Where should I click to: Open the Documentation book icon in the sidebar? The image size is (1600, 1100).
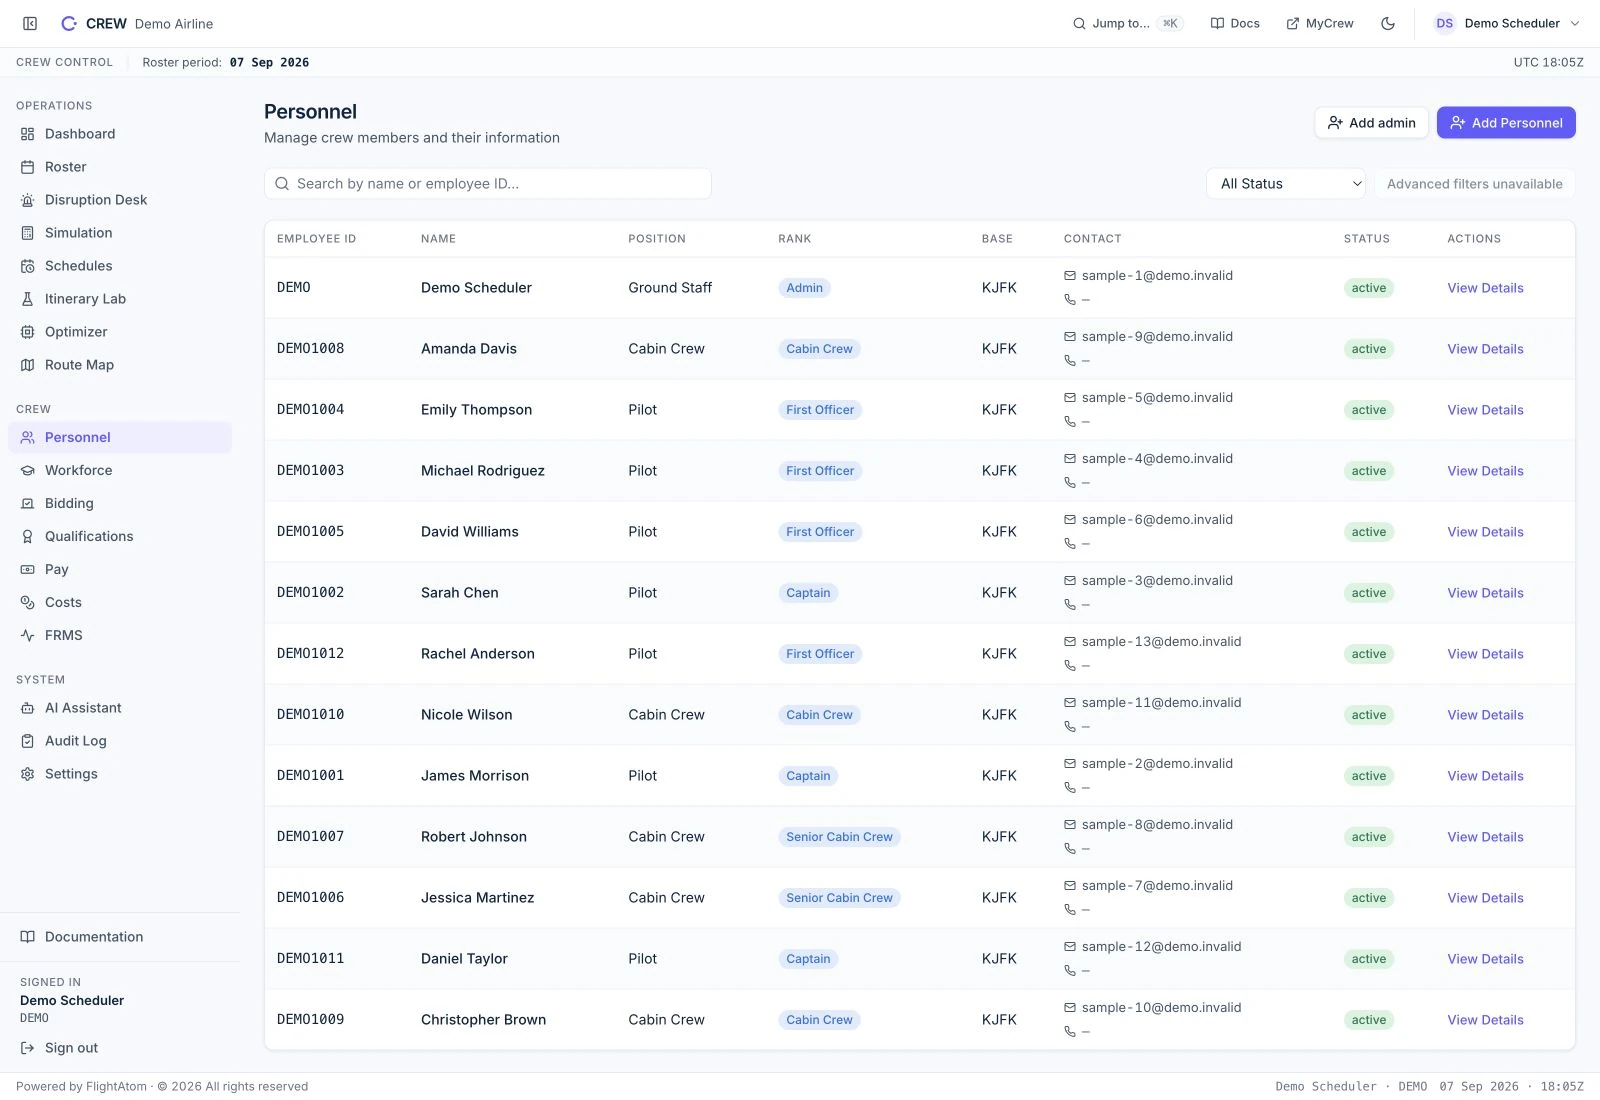point(28,937)
